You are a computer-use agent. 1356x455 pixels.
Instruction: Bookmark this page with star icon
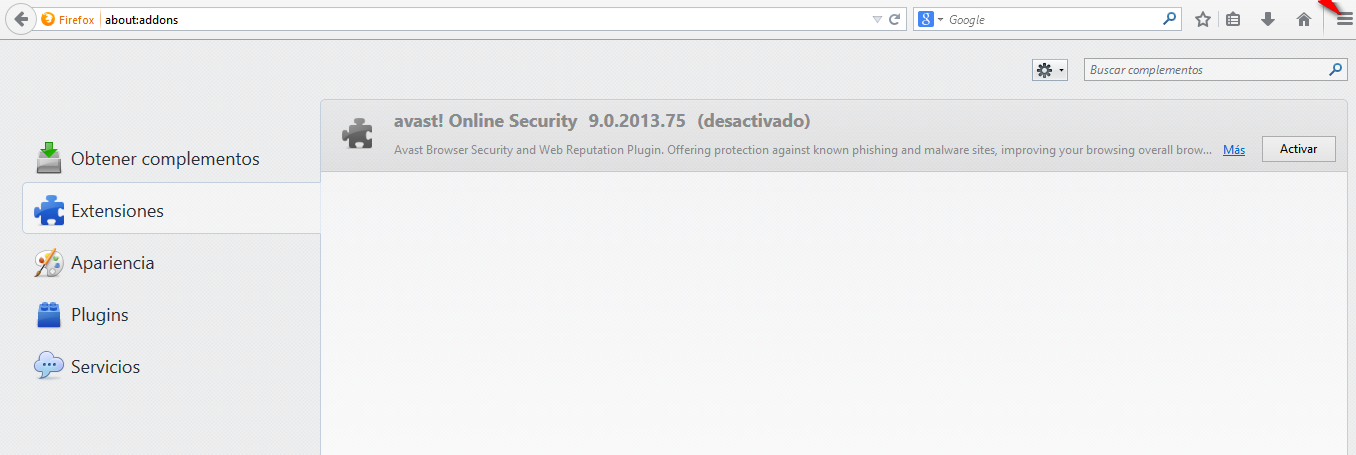[1203, 19]
